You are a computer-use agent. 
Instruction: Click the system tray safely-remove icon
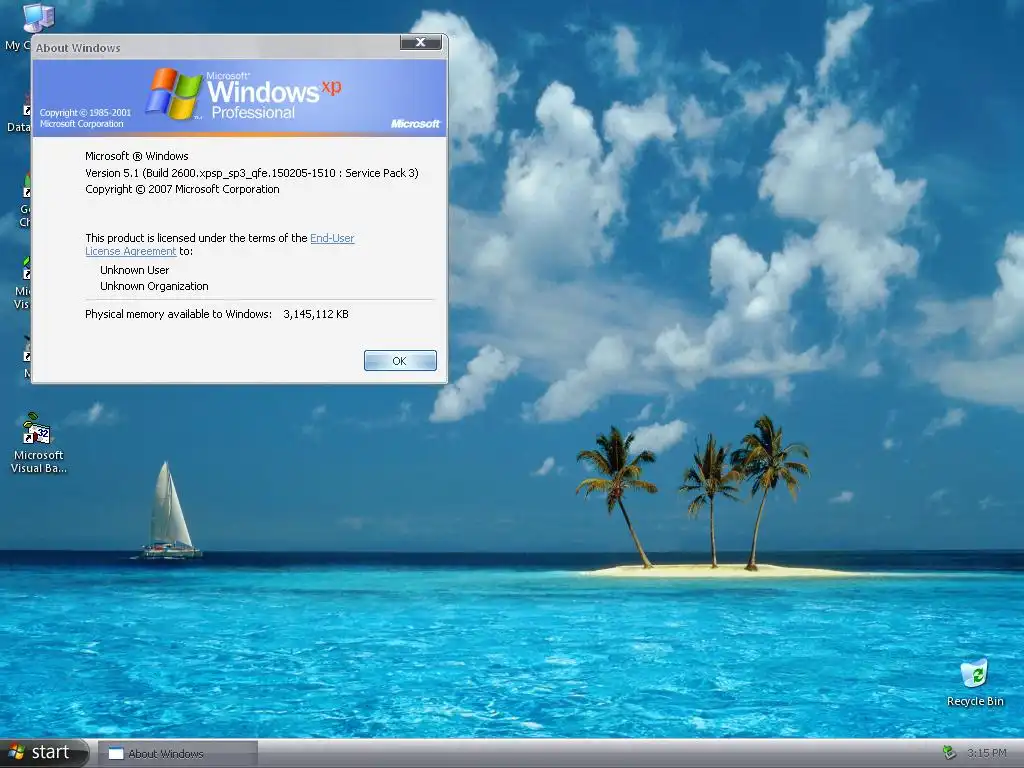(x=949, y=753)
